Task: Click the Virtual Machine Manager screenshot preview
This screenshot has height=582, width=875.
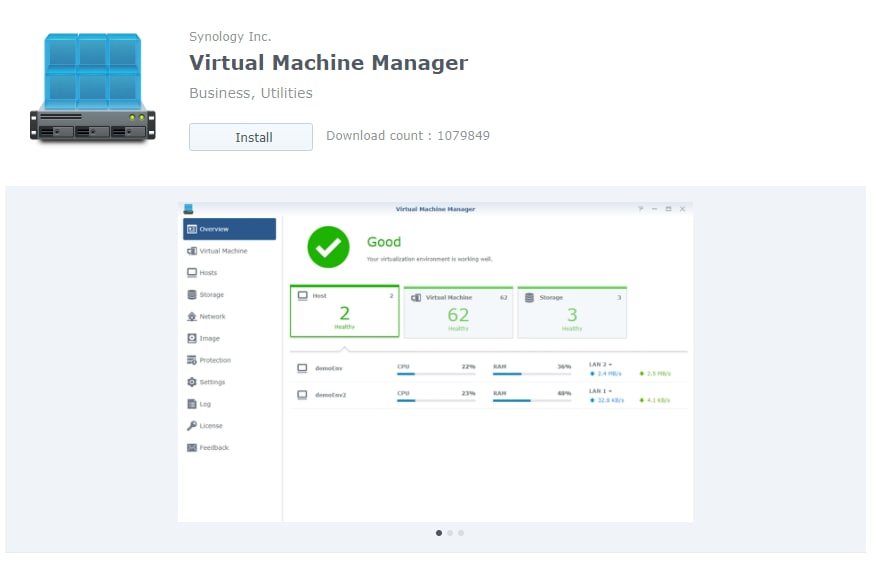Action: pos(435,362)
